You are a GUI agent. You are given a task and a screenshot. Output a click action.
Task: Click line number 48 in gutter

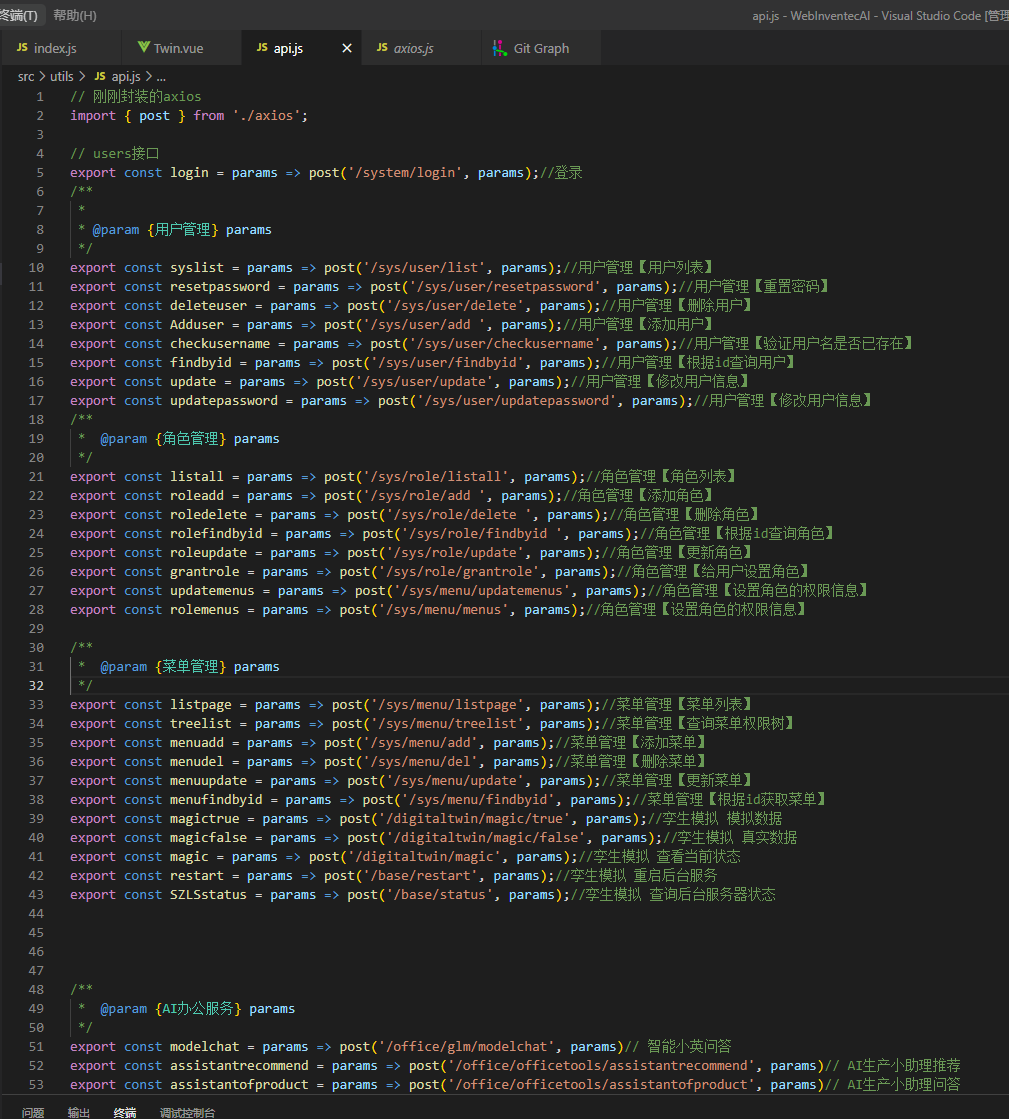[36, 990]
